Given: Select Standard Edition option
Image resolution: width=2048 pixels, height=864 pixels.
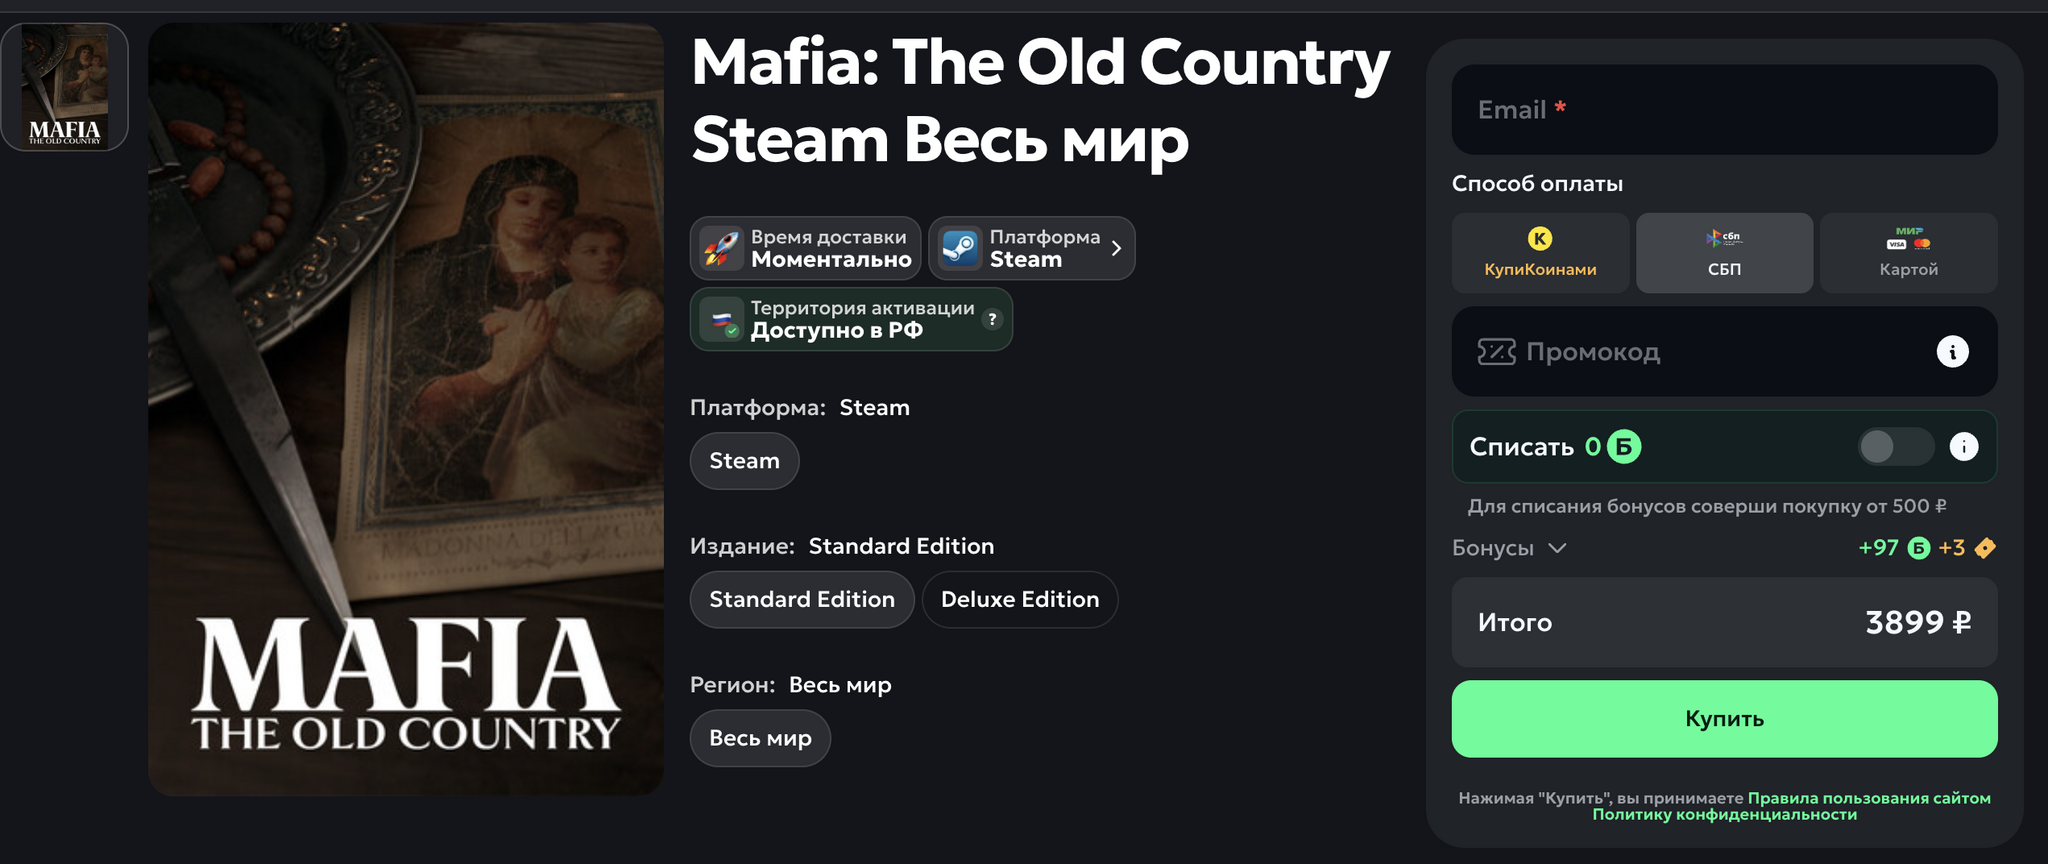Looking at the screenshot, I should (x=802, y=600).
